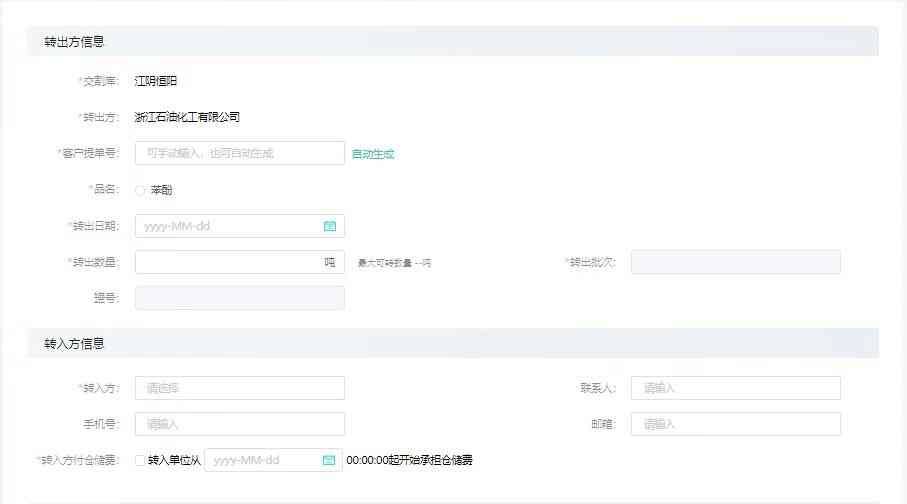The width and height of the screenshot is (907, 504).
Task: Click the 江阴恒阳 交割库 value
Action: (156, 81)
